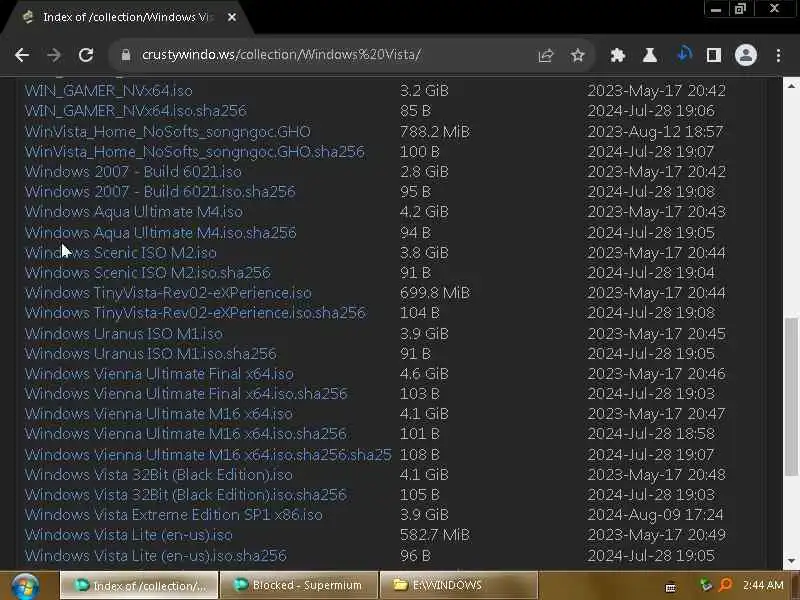Download Windows Scenic ISO M2.iso
Screen dimensions: 800x600
[x=120, y=253]
